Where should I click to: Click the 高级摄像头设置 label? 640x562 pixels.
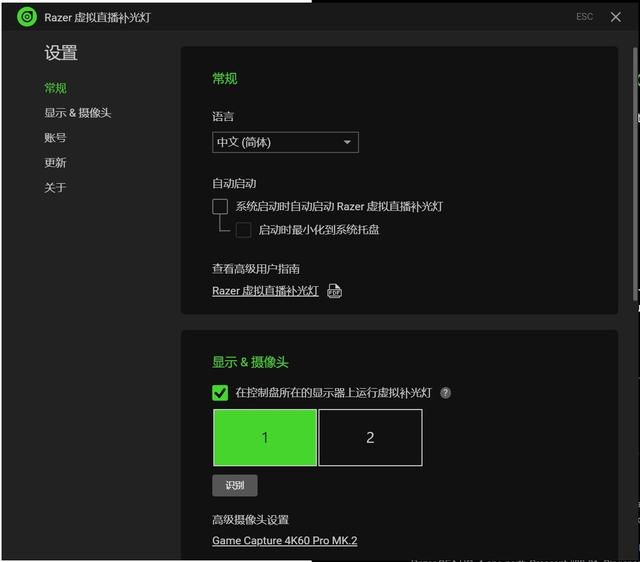tap(250, 520)
